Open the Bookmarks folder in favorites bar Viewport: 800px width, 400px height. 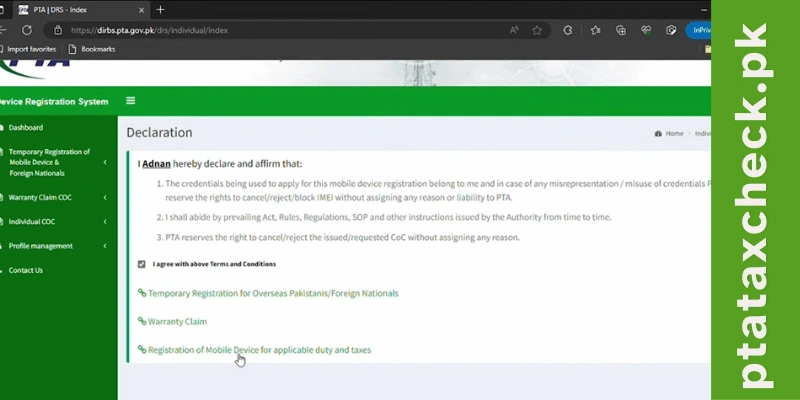(92, 49)
